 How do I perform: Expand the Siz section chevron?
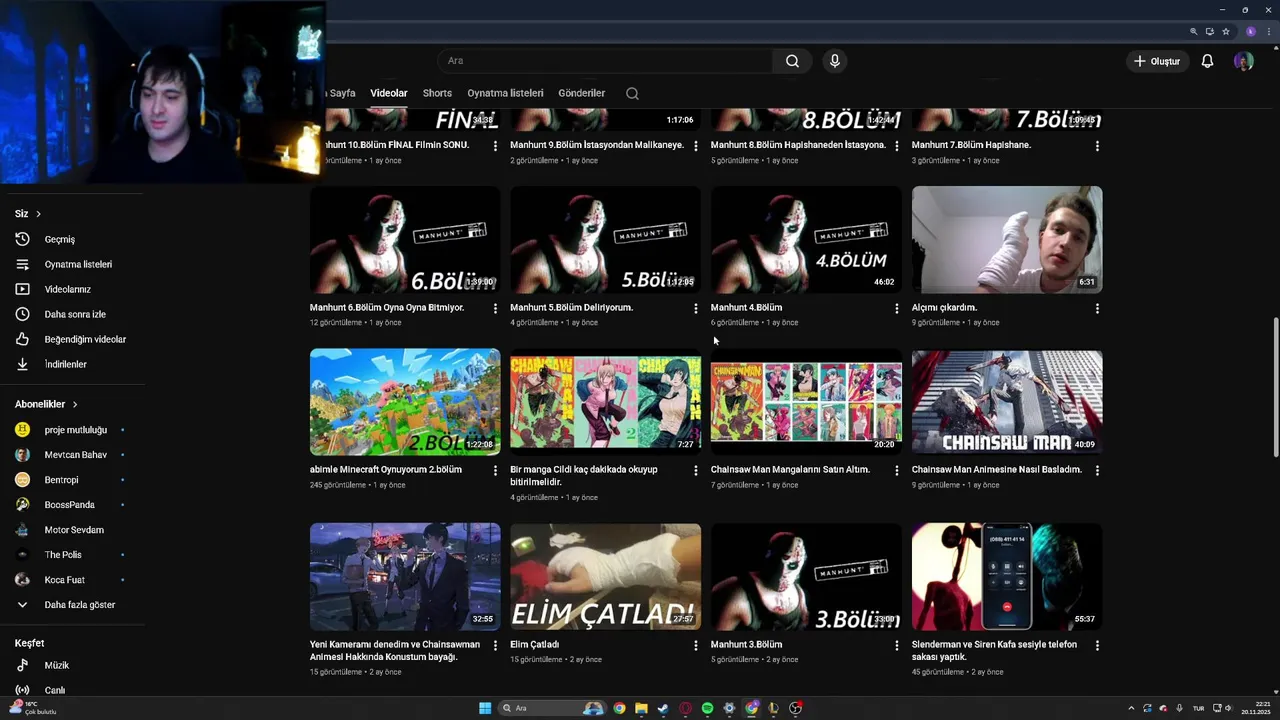pos(38,214)
